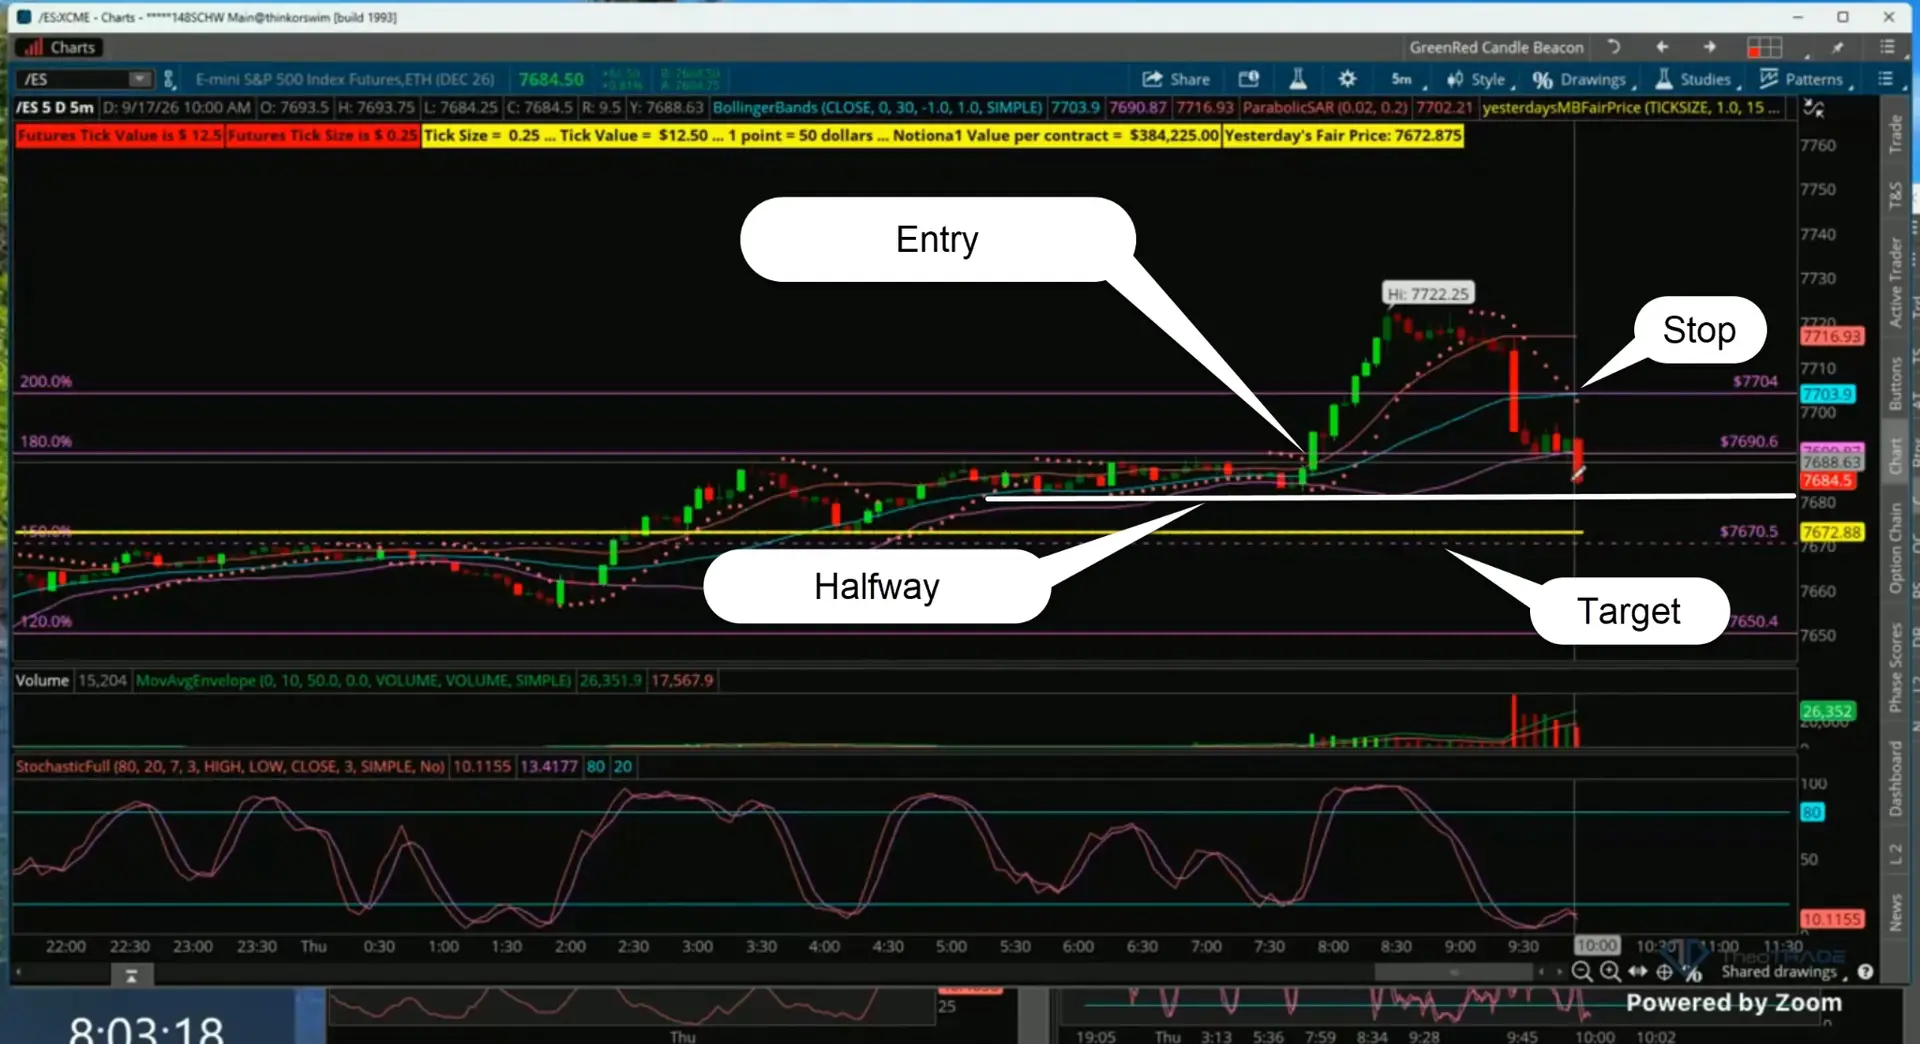Click the flask Edit Studies icon
The image size is (1920, 1044).
1298,79
